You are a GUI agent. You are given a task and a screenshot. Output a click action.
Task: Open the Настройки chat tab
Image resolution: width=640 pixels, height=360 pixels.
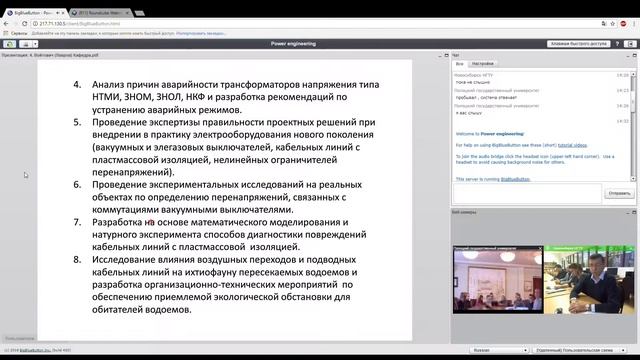(x=482, y=64)
